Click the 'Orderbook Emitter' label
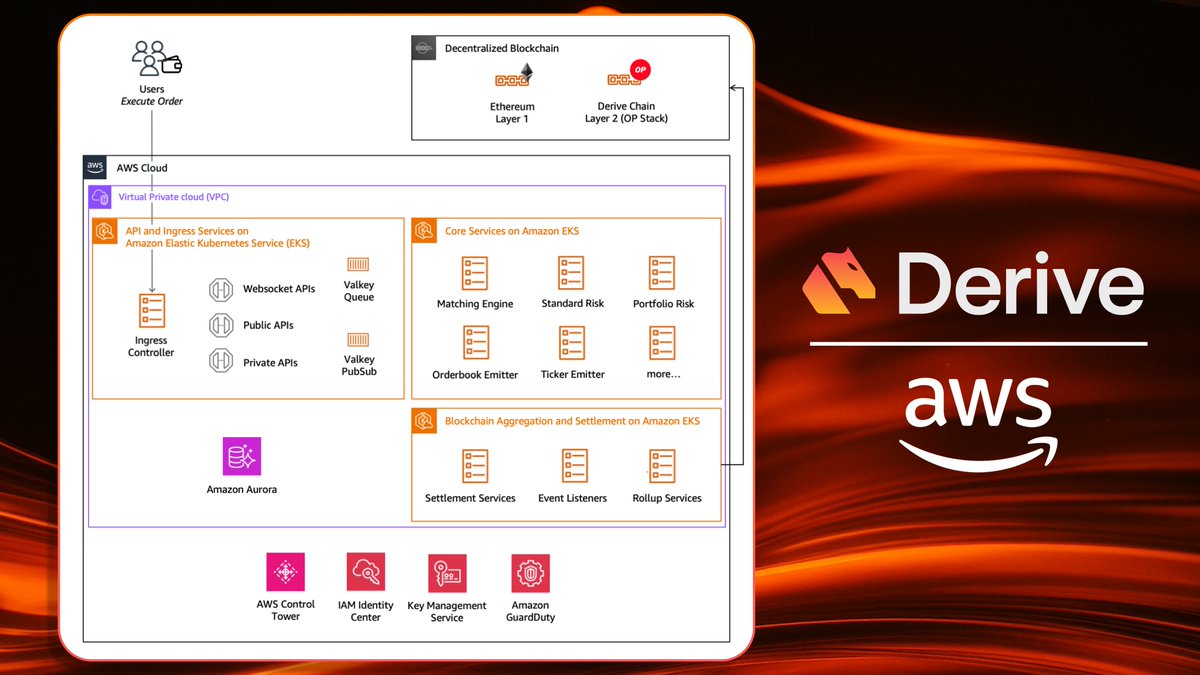 click(475, 375)
